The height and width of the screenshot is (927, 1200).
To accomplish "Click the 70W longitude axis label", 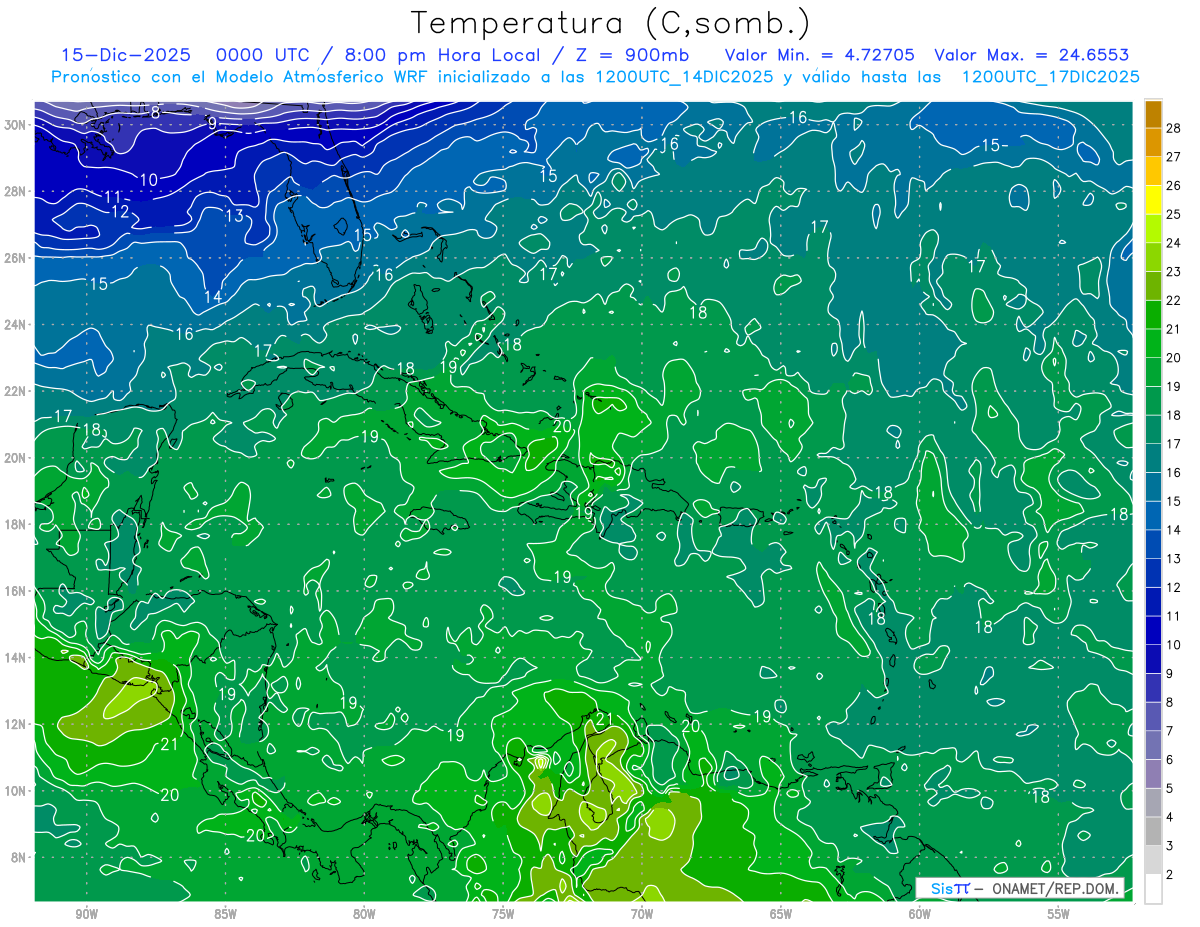I will click(642, 914).
